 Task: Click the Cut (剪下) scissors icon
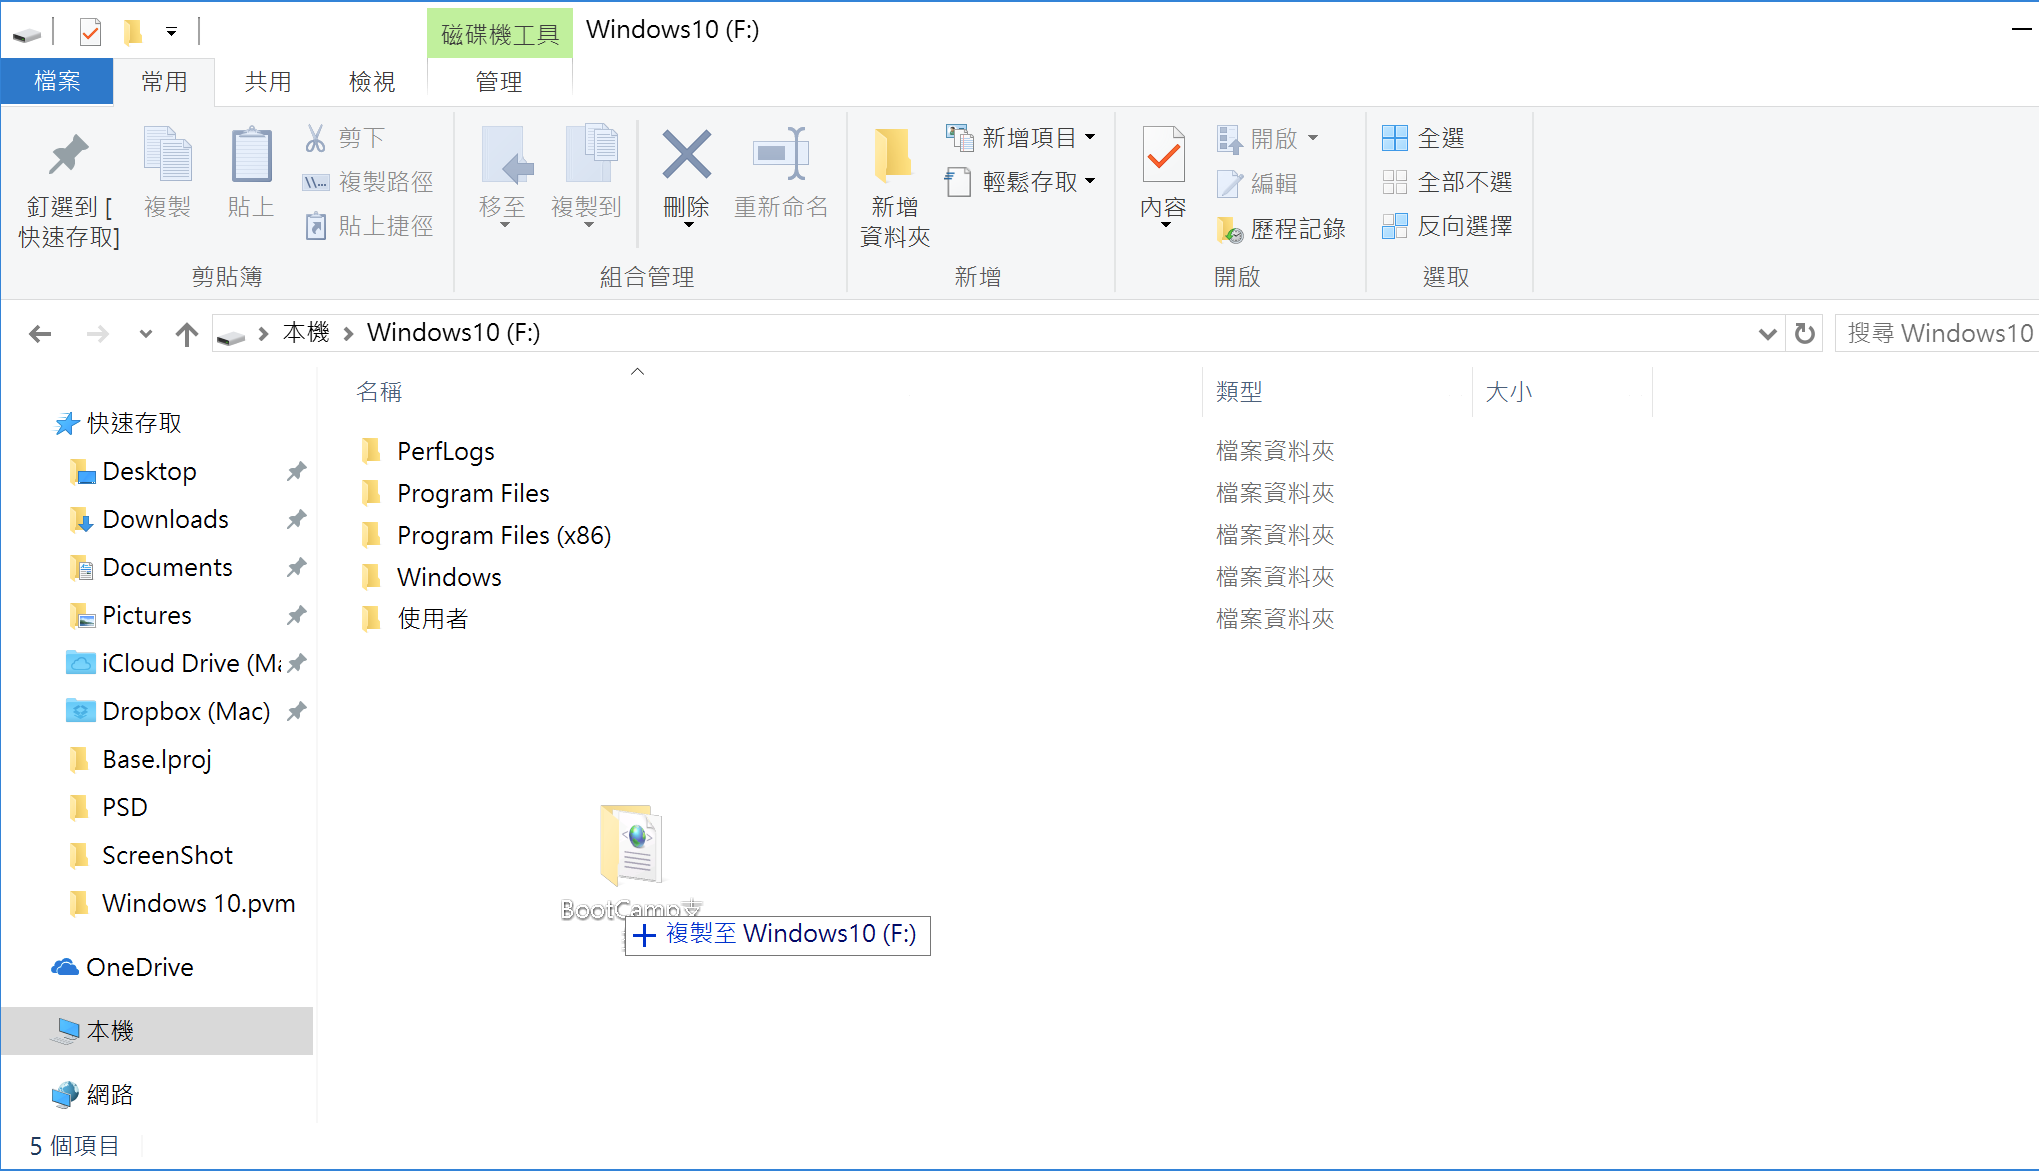315,138
